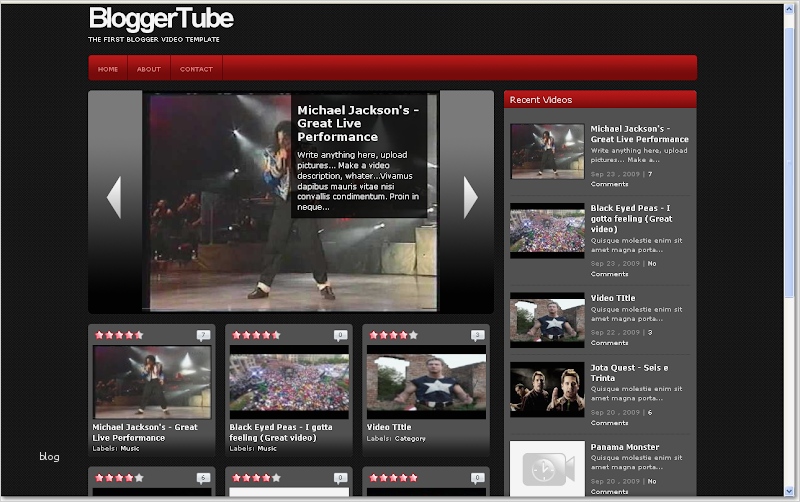This screenshot has height=502, width=800.
Task: Click the next slide arrow in the slider
Action: tap(470, 197)
